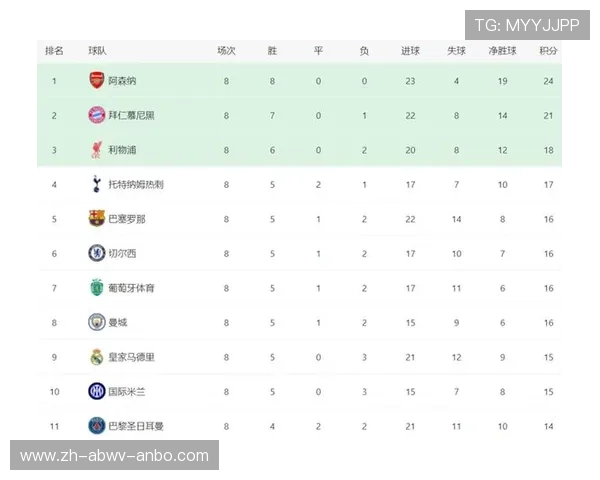The image size is (600, 480).
Task: Select the 巴黎圣日耳曼 team name
Action: pyautogui.click(x=136, y=426)
